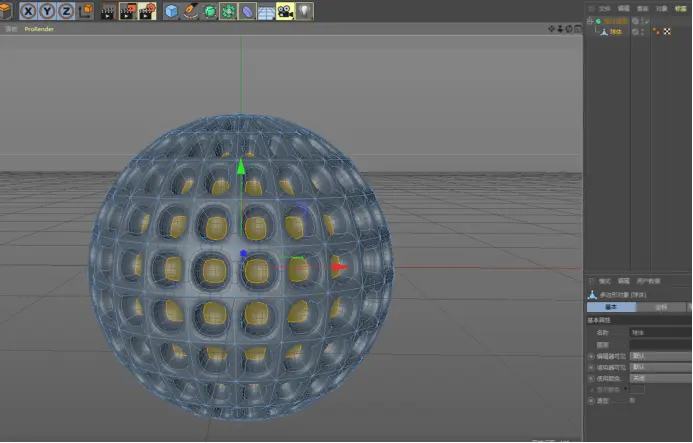
Task: Toggle the Y axis lock
Action: pyautogui.click(x=48, y=11)
